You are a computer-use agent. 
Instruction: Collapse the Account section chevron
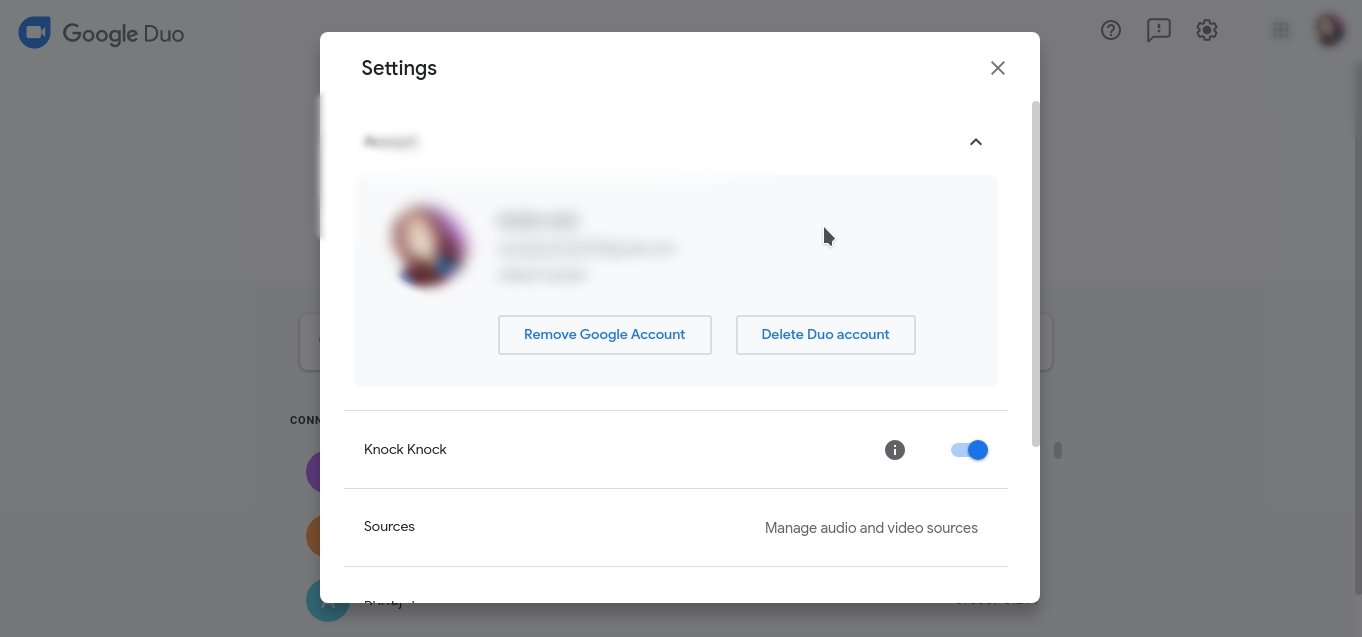(x=976, y=142)
